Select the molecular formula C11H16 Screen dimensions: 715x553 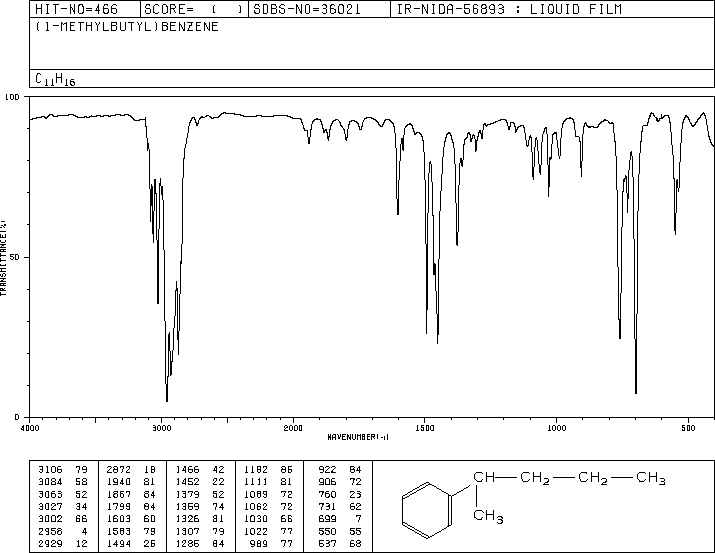pyautogui.click(x=55, y=79)
